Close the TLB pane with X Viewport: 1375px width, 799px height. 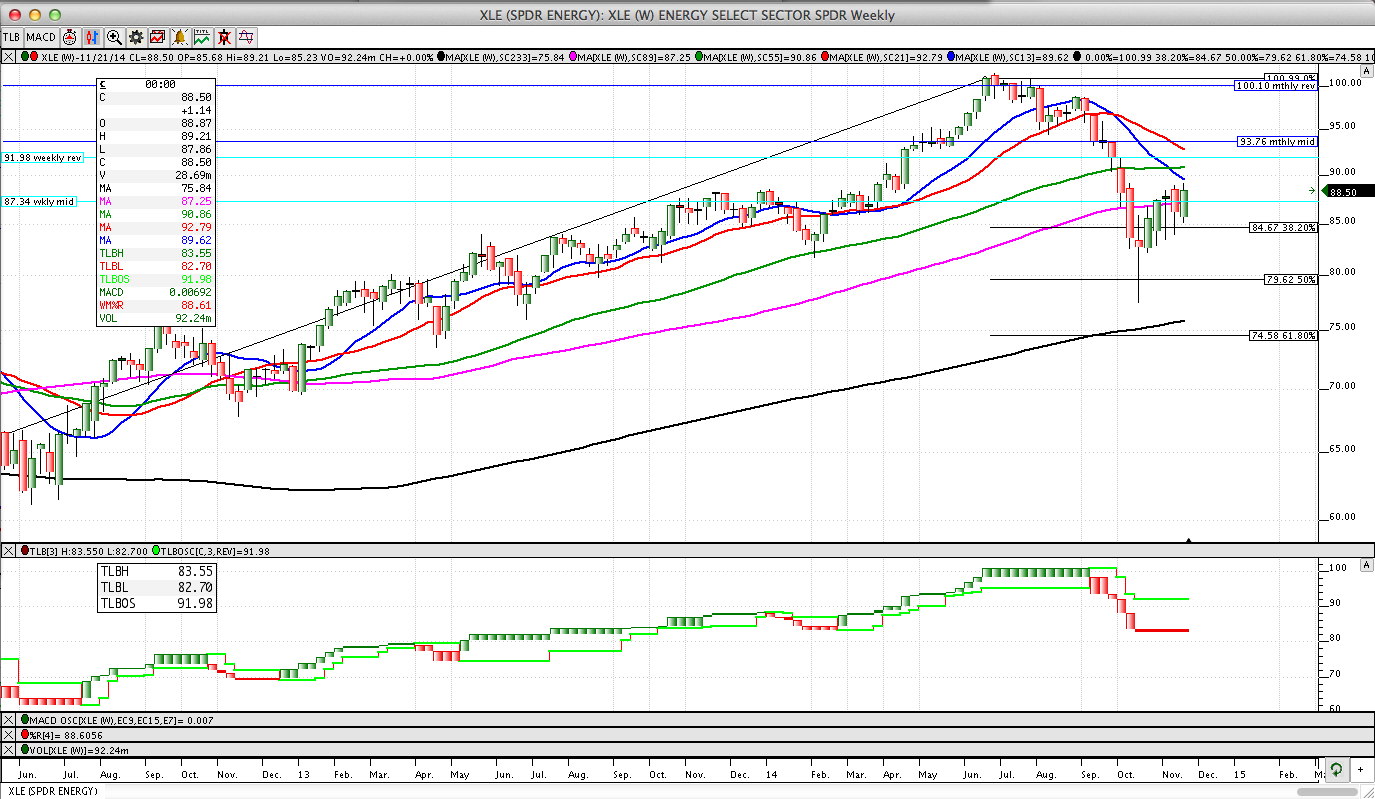(9, 551)
